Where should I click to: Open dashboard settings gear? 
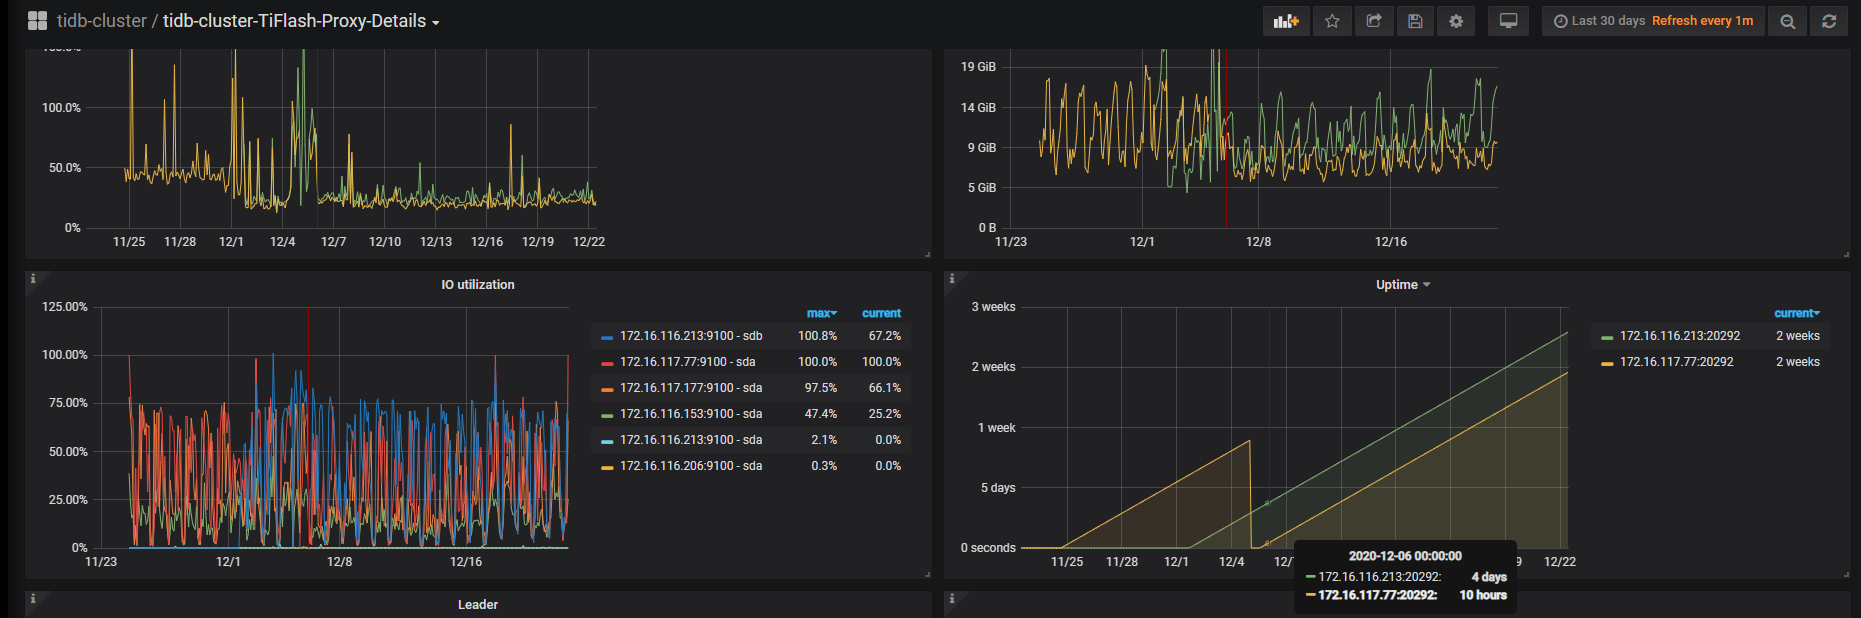(x=1456, y=21)
